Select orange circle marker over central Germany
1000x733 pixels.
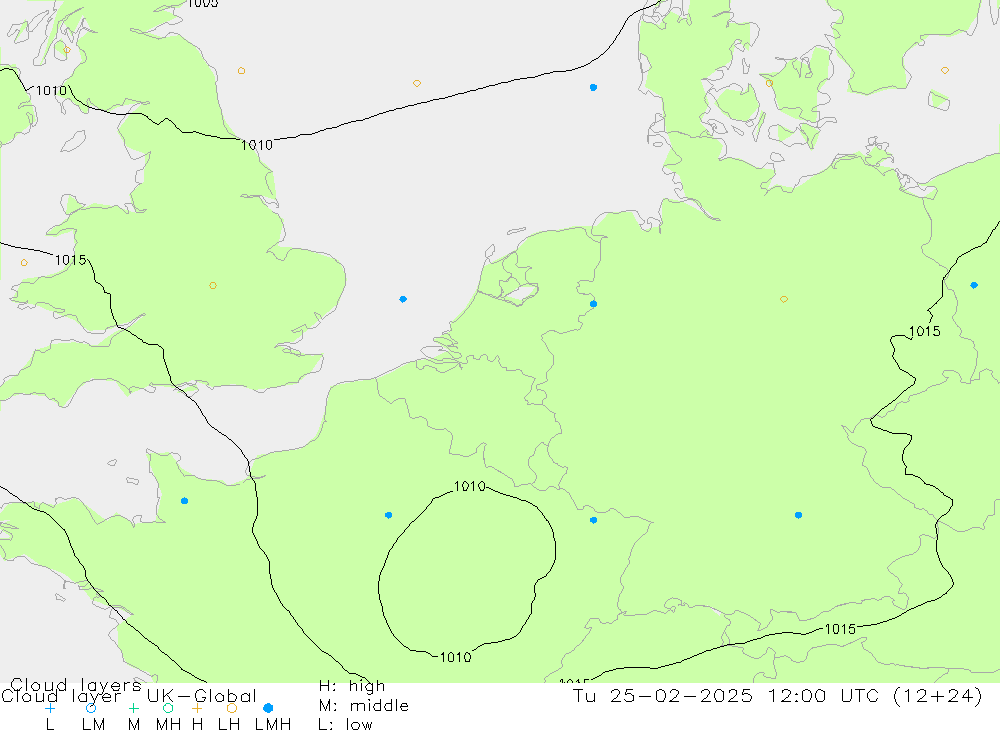click(784, 299)
